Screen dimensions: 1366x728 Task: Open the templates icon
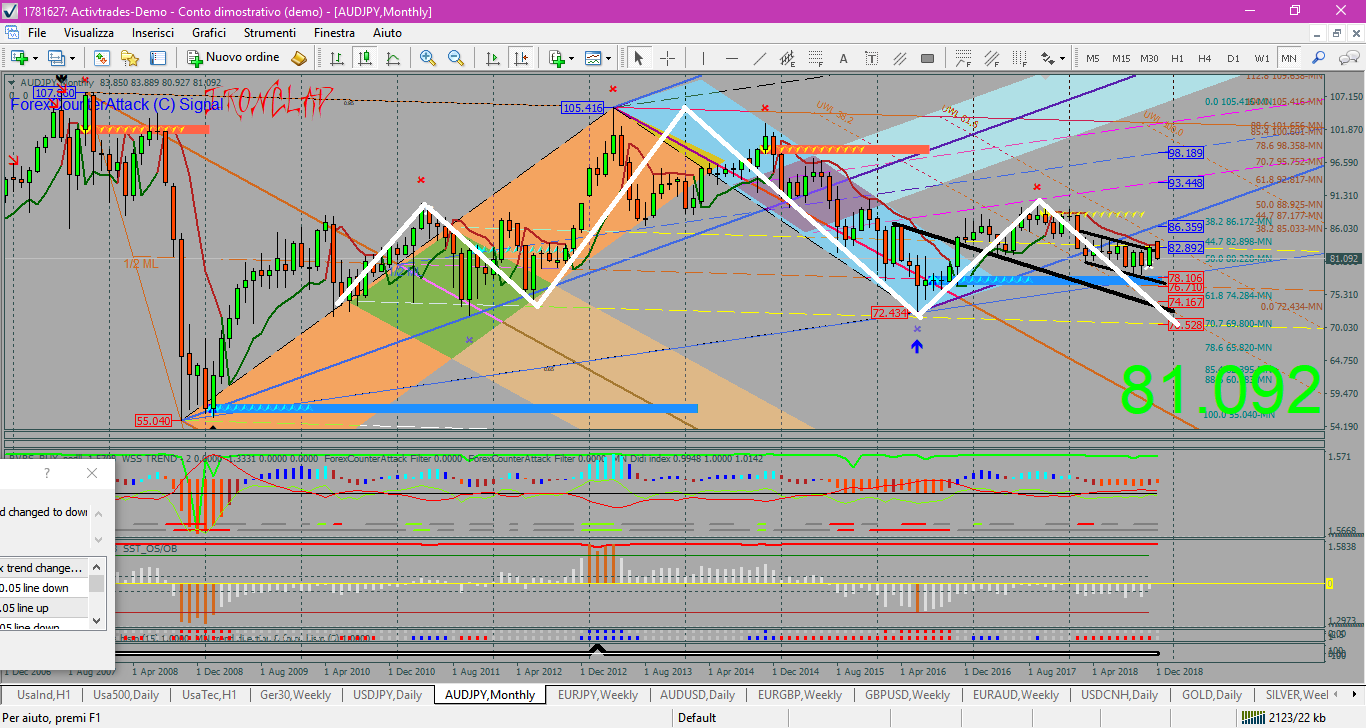click(592, 58)
